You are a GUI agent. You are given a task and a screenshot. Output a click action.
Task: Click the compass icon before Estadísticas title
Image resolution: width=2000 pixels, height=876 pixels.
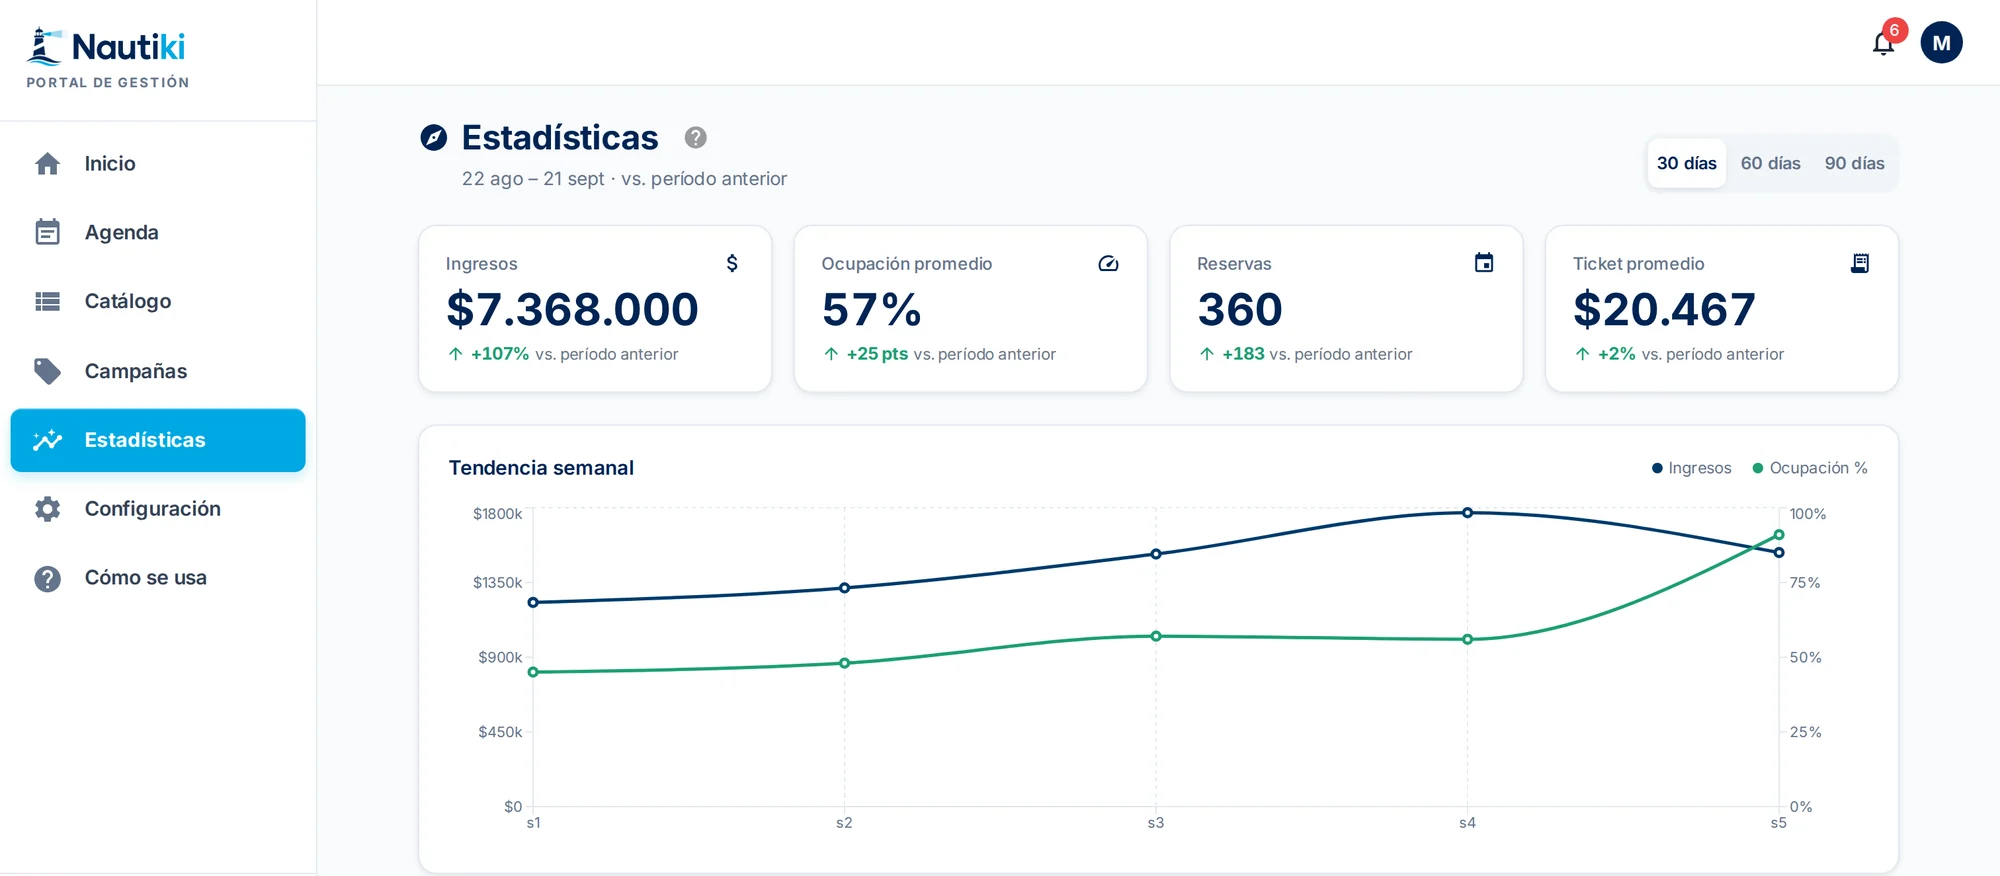[x=434, y=138]
